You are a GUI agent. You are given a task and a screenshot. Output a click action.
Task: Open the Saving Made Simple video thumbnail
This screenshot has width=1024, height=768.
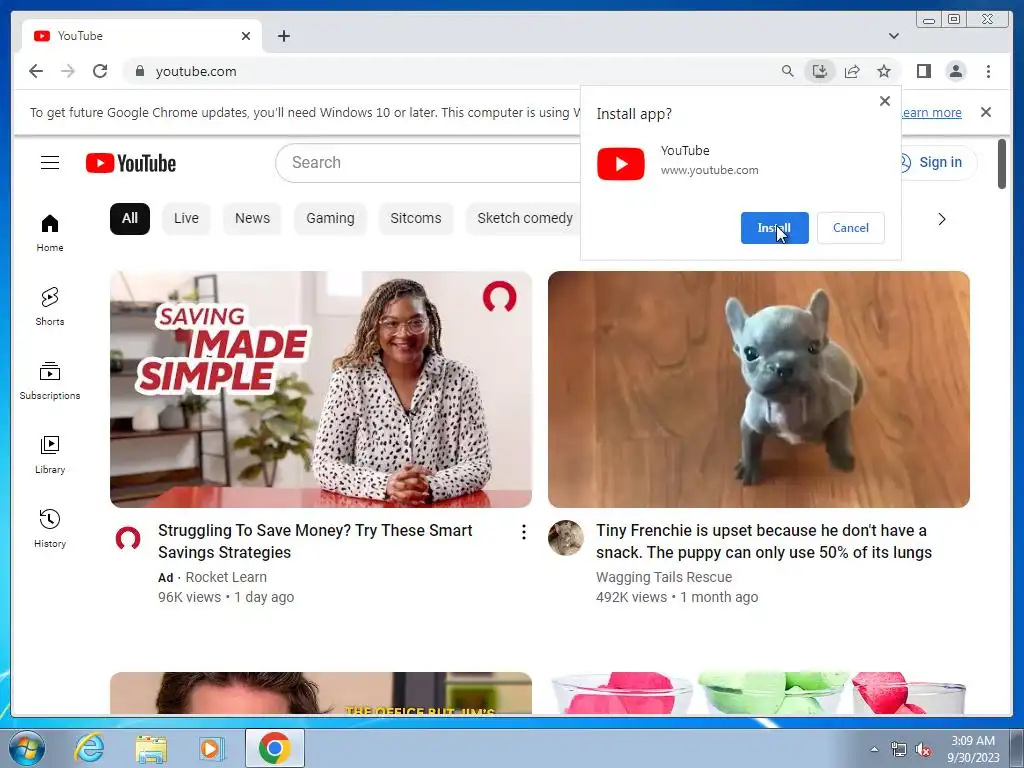(321, 389)
